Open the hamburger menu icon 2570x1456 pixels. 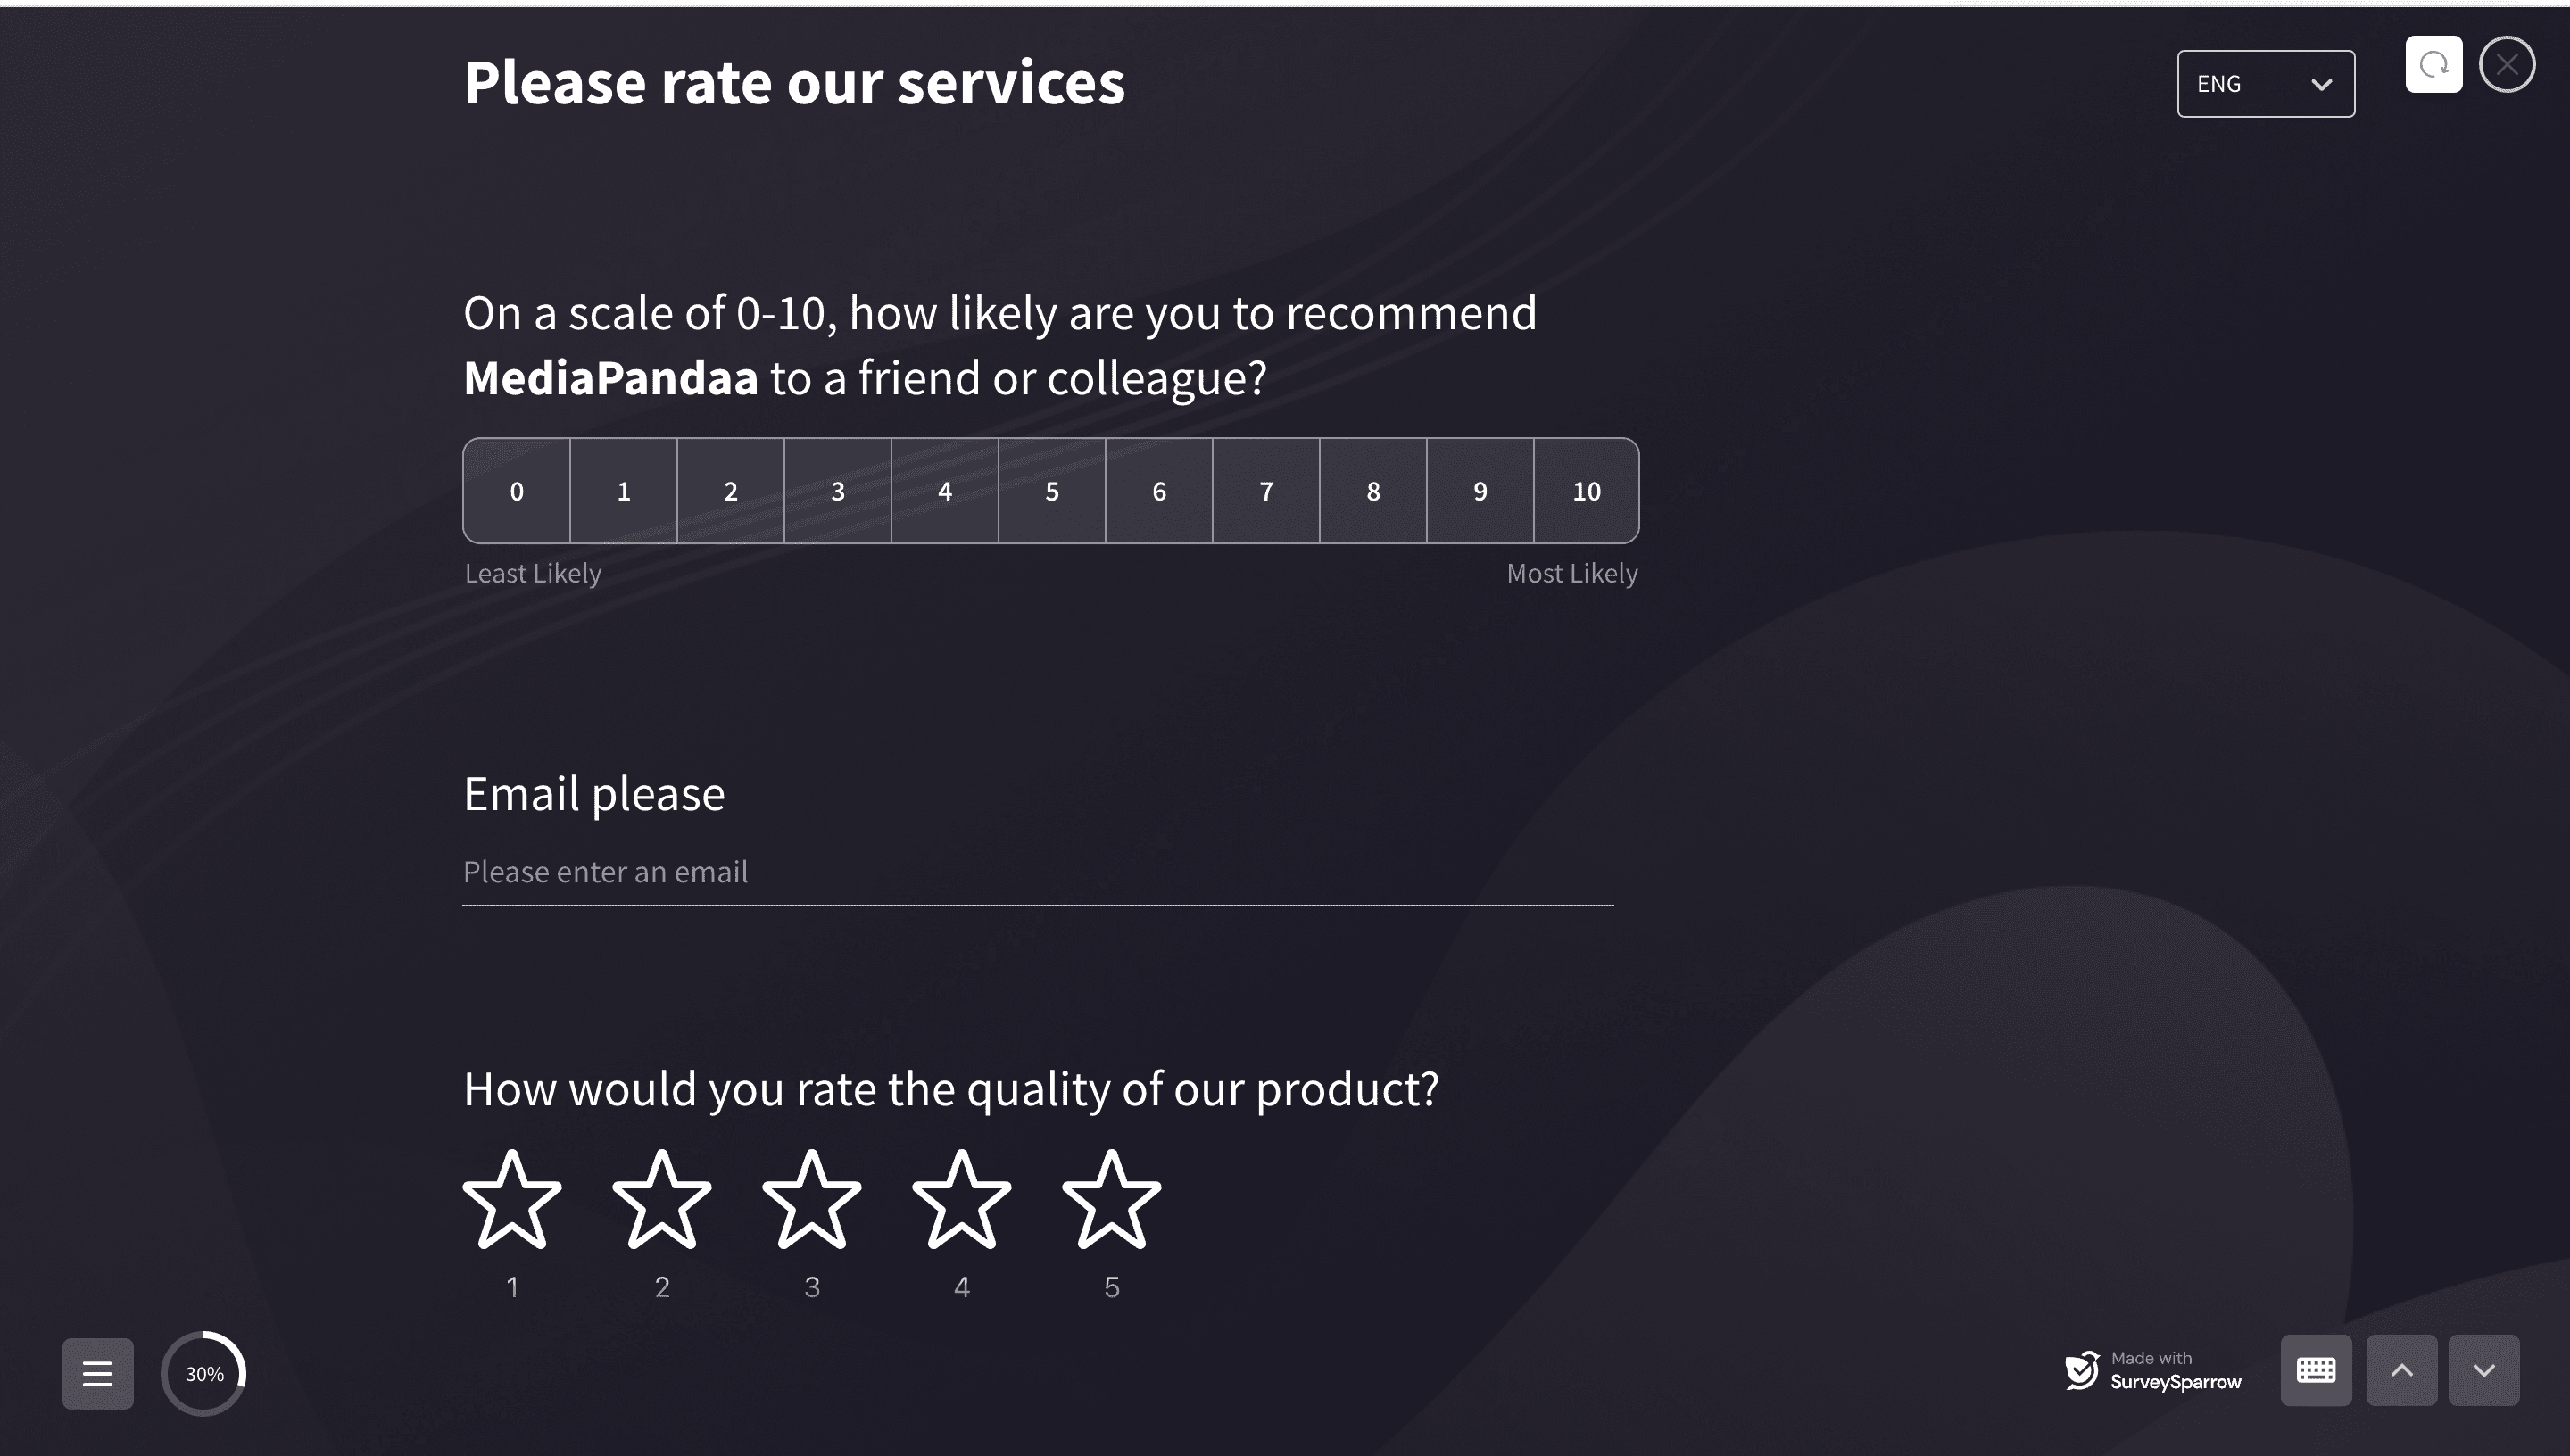(97, 1373)
